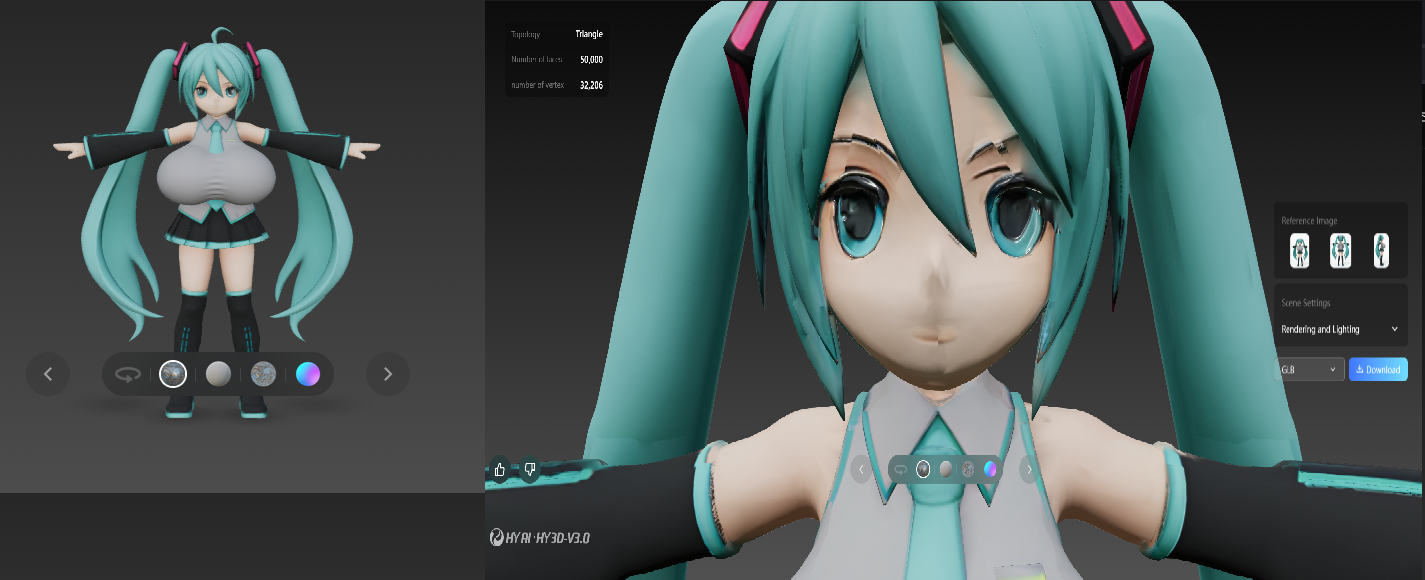Click the previous arrow in the main viewer toolbar
This screenshot has height=580, width=1425.
861,468
